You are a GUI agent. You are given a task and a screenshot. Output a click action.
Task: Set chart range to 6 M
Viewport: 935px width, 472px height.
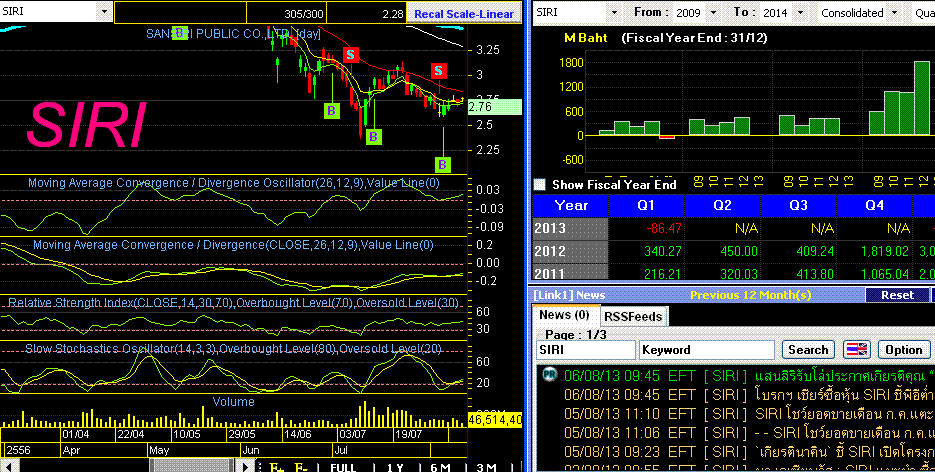[440, 467]
